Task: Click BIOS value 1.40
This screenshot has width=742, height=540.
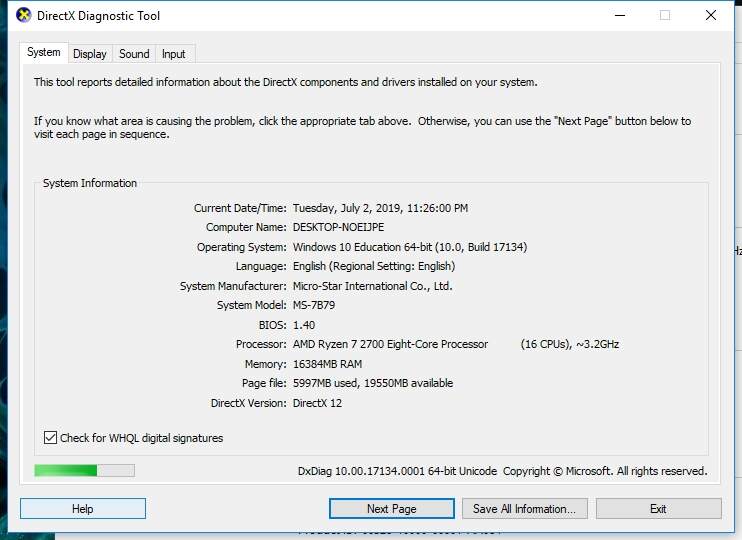Action: pyautogui.click(x=304, y=325)
